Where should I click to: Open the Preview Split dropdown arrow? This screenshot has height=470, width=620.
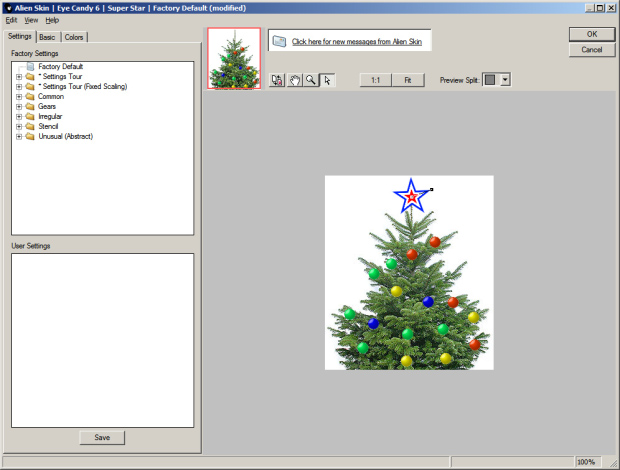click(x=505, y=80)
